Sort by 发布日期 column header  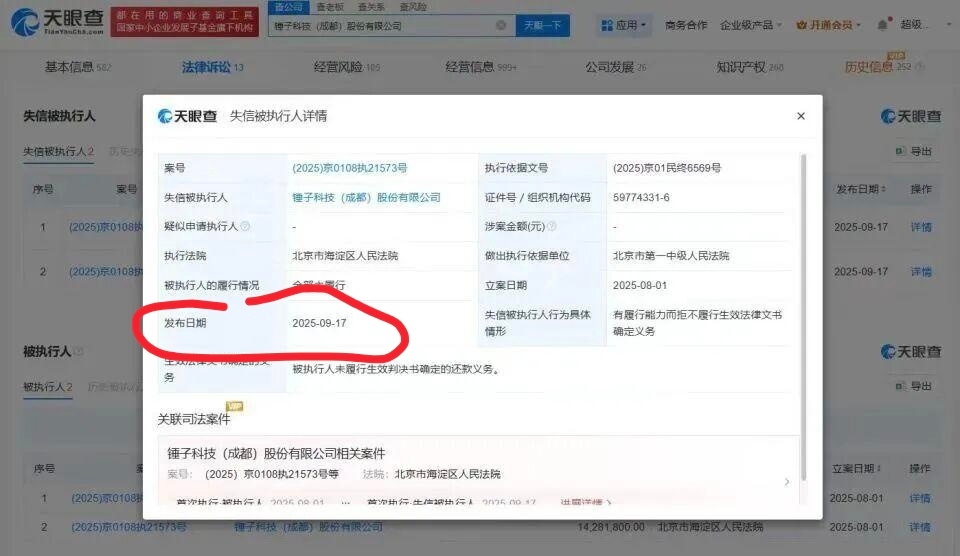tap(861, 189)
